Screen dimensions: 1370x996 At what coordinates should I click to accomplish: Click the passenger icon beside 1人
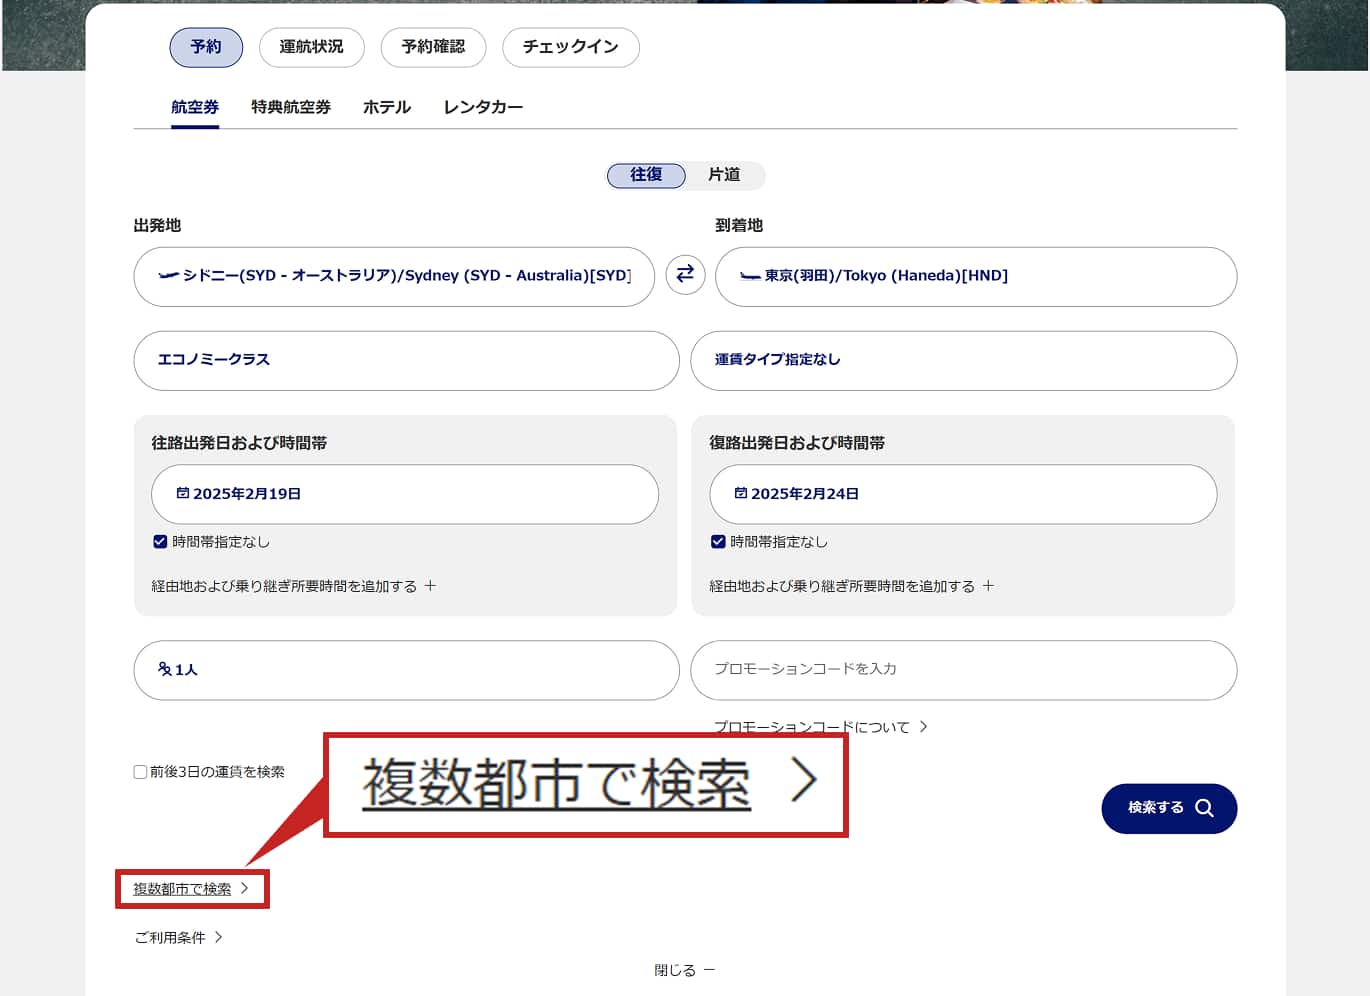point(165,669)
